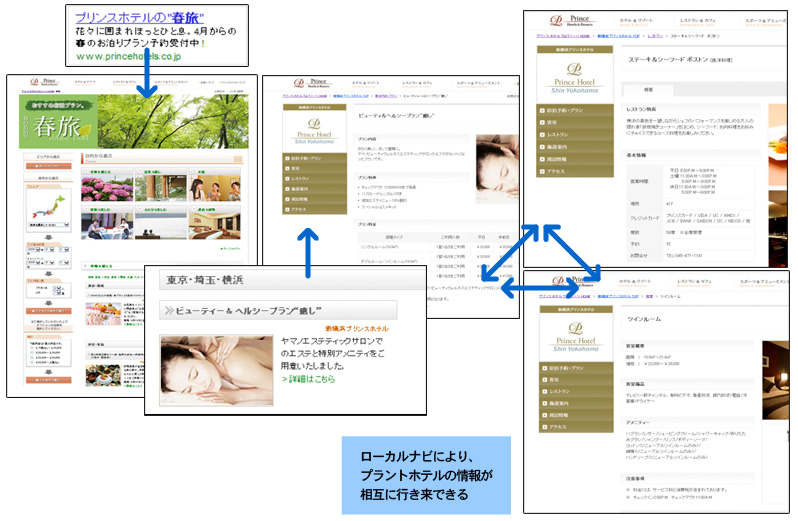
Task: Click the Prince Hotels HOME breadcrumb on Boston page
Action: coord(563,37)
